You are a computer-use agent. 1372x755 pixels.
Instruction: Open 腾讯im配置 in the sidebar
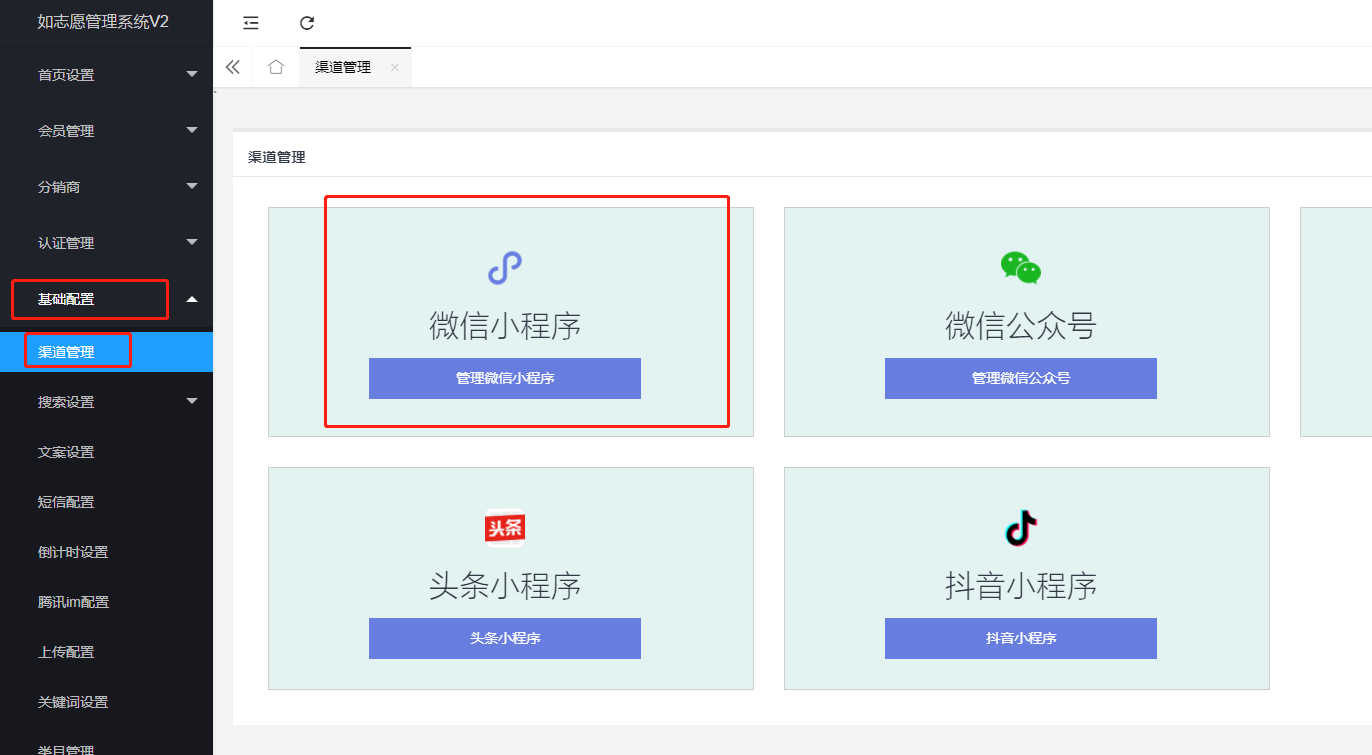click(74, 602)
